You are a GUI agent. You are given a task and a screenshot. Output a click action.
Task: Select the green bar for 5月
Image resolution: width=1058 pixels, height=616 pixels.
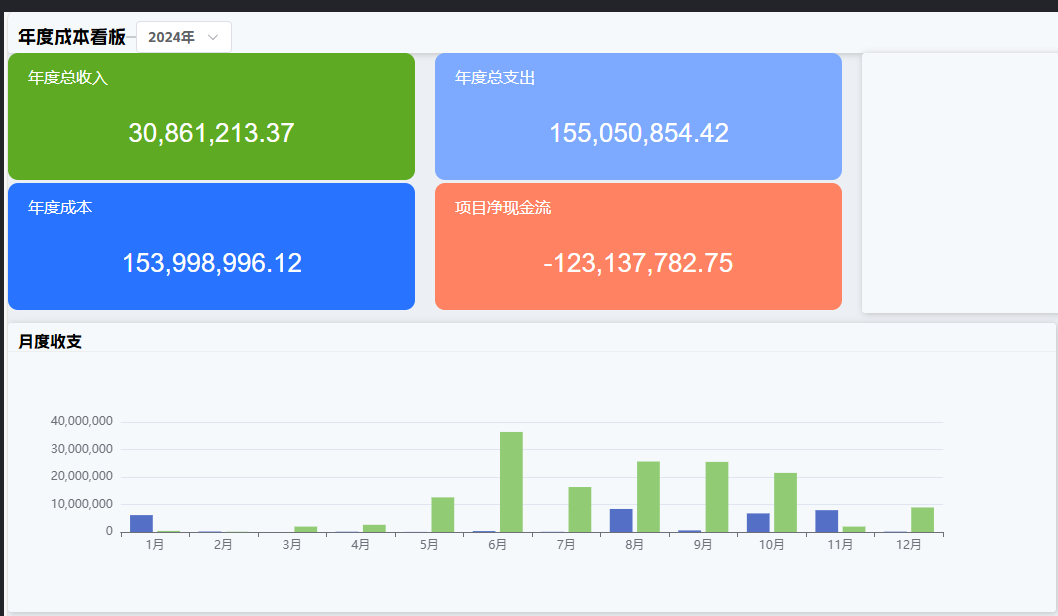[442, 514]
